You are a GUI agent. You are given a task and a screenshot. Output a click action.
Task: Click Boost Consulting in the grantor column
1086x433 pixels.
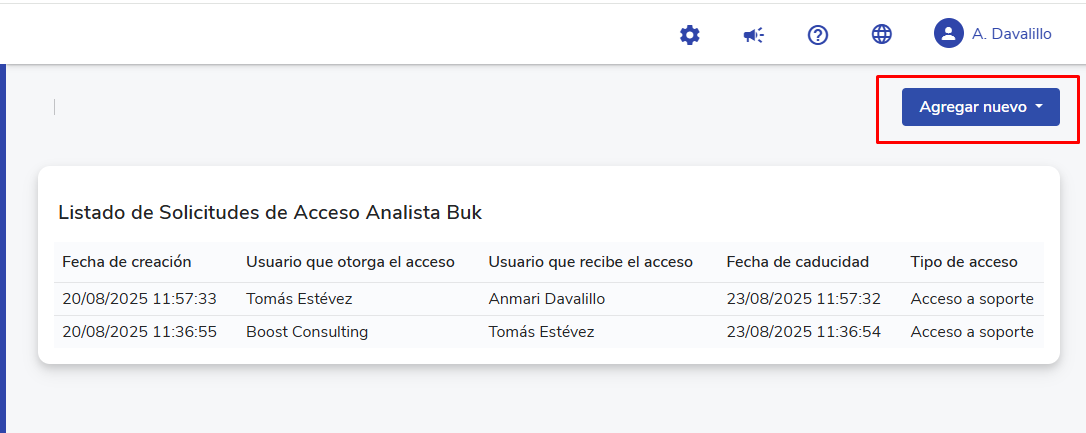pos(307,332)
